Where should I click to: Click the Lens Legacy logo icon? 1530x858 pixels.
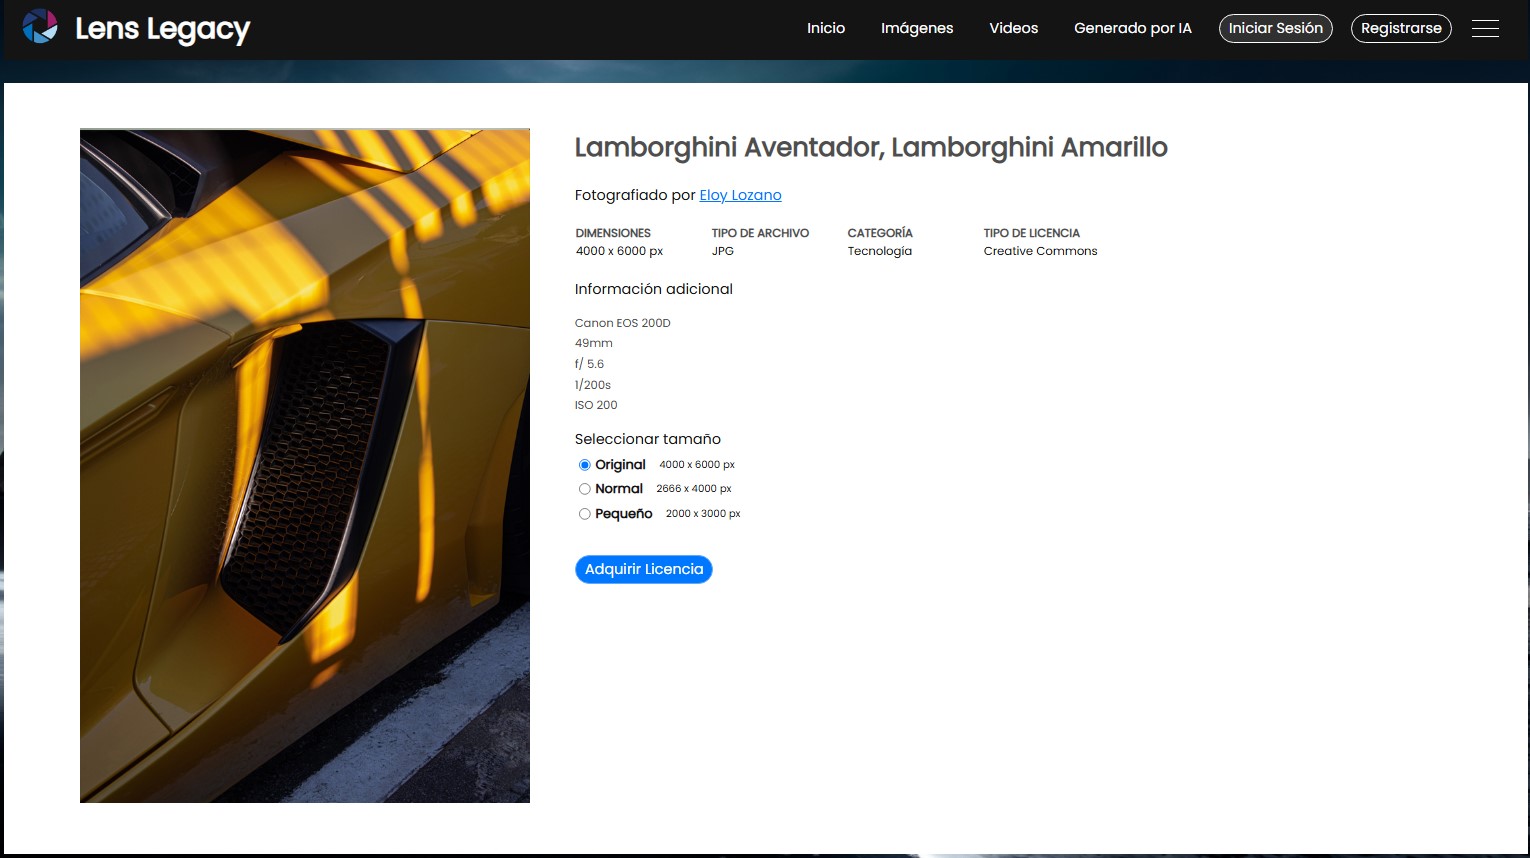coord(40,27)
